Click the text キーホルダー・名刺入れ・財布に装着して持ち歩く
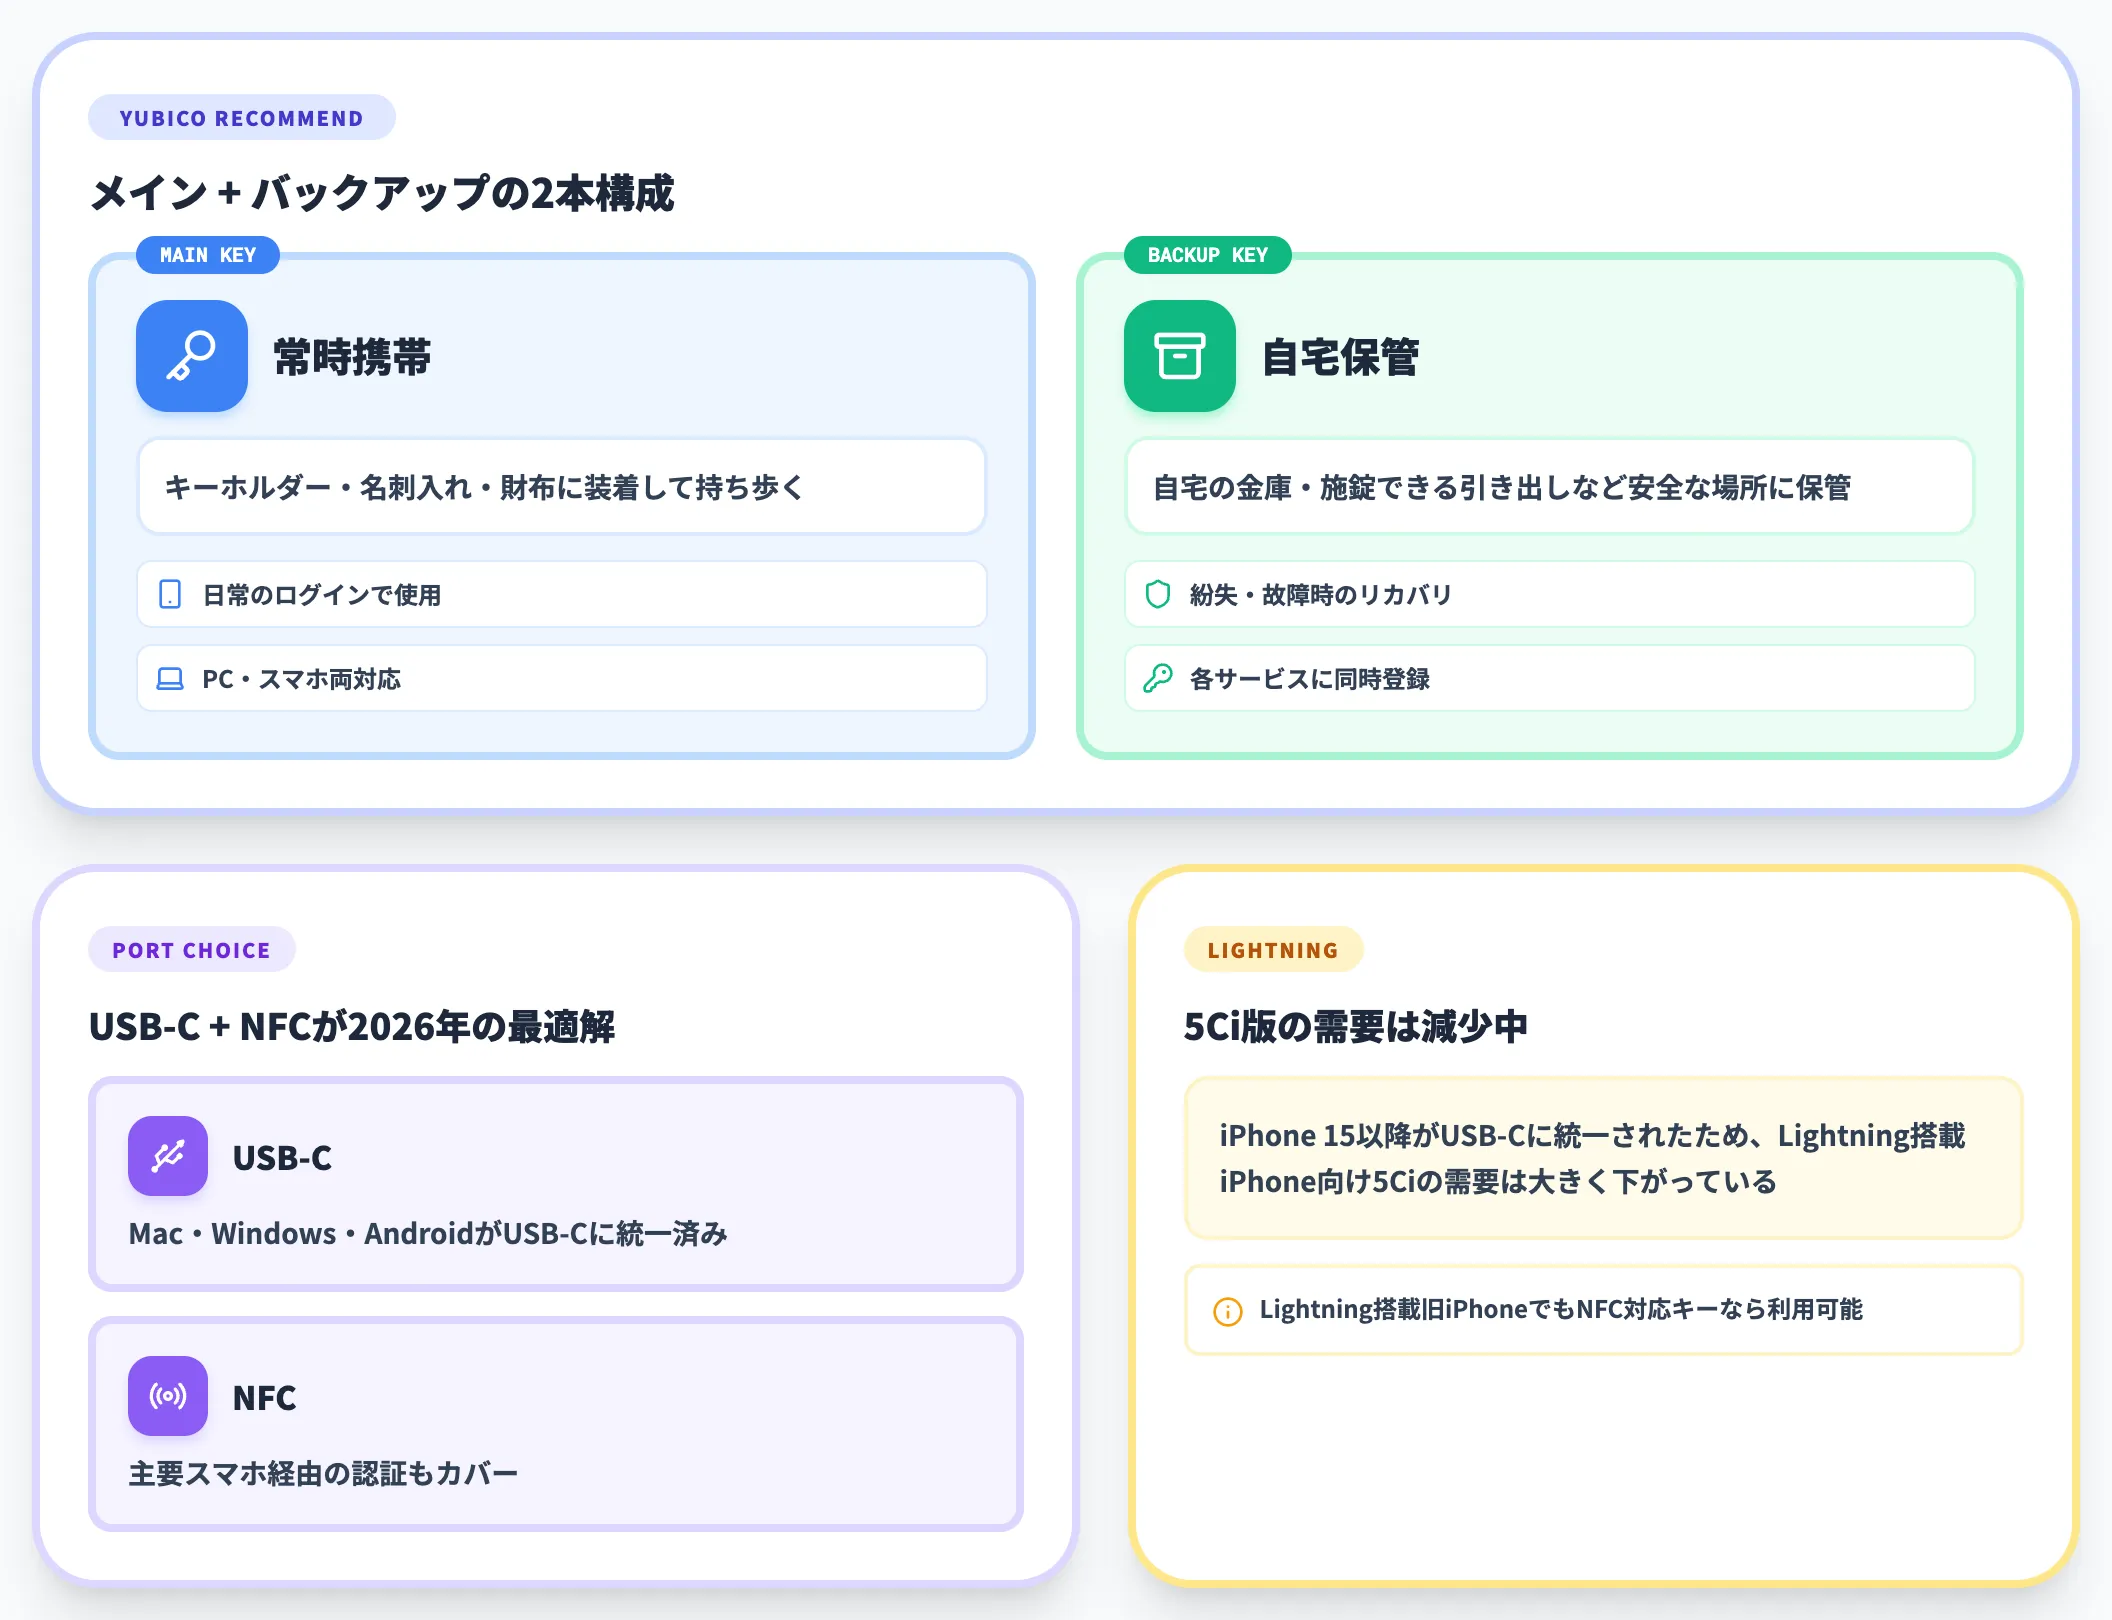Screen dimensions: 2112x1620 [x=484, y=487]
